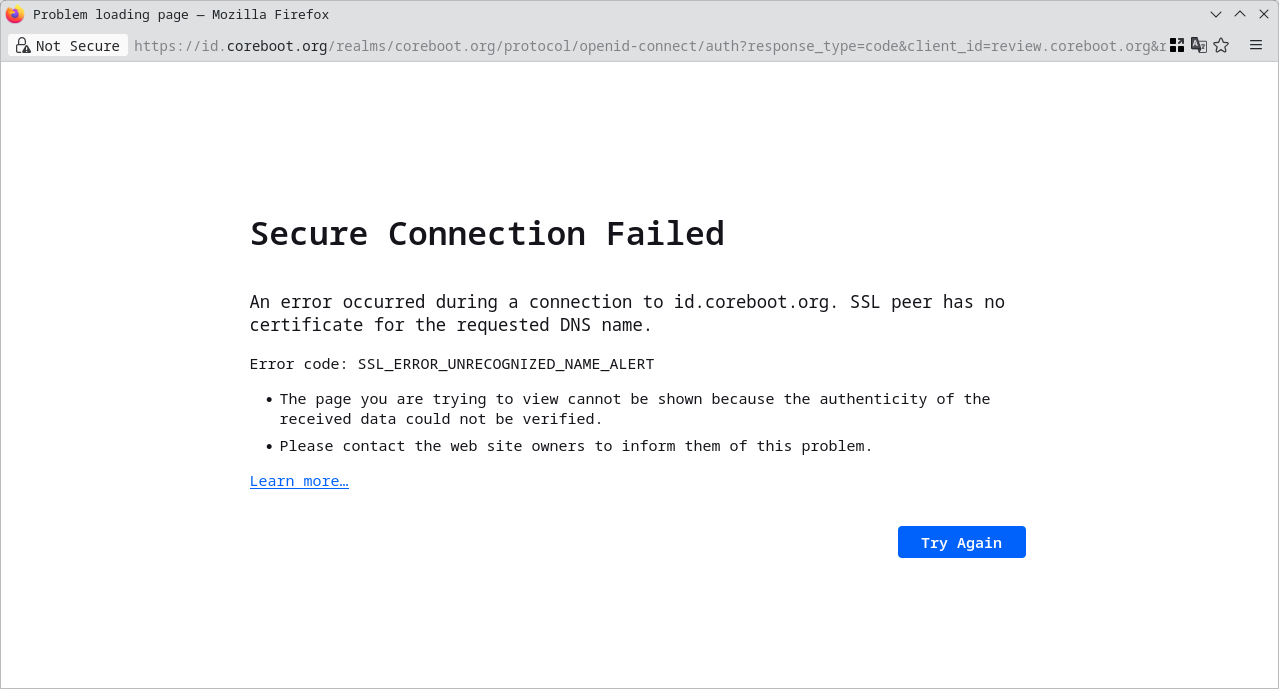The height and width of the screenshot is (689, 1279).
Task: Open the Learn more link
Action: tap(299, 481)
